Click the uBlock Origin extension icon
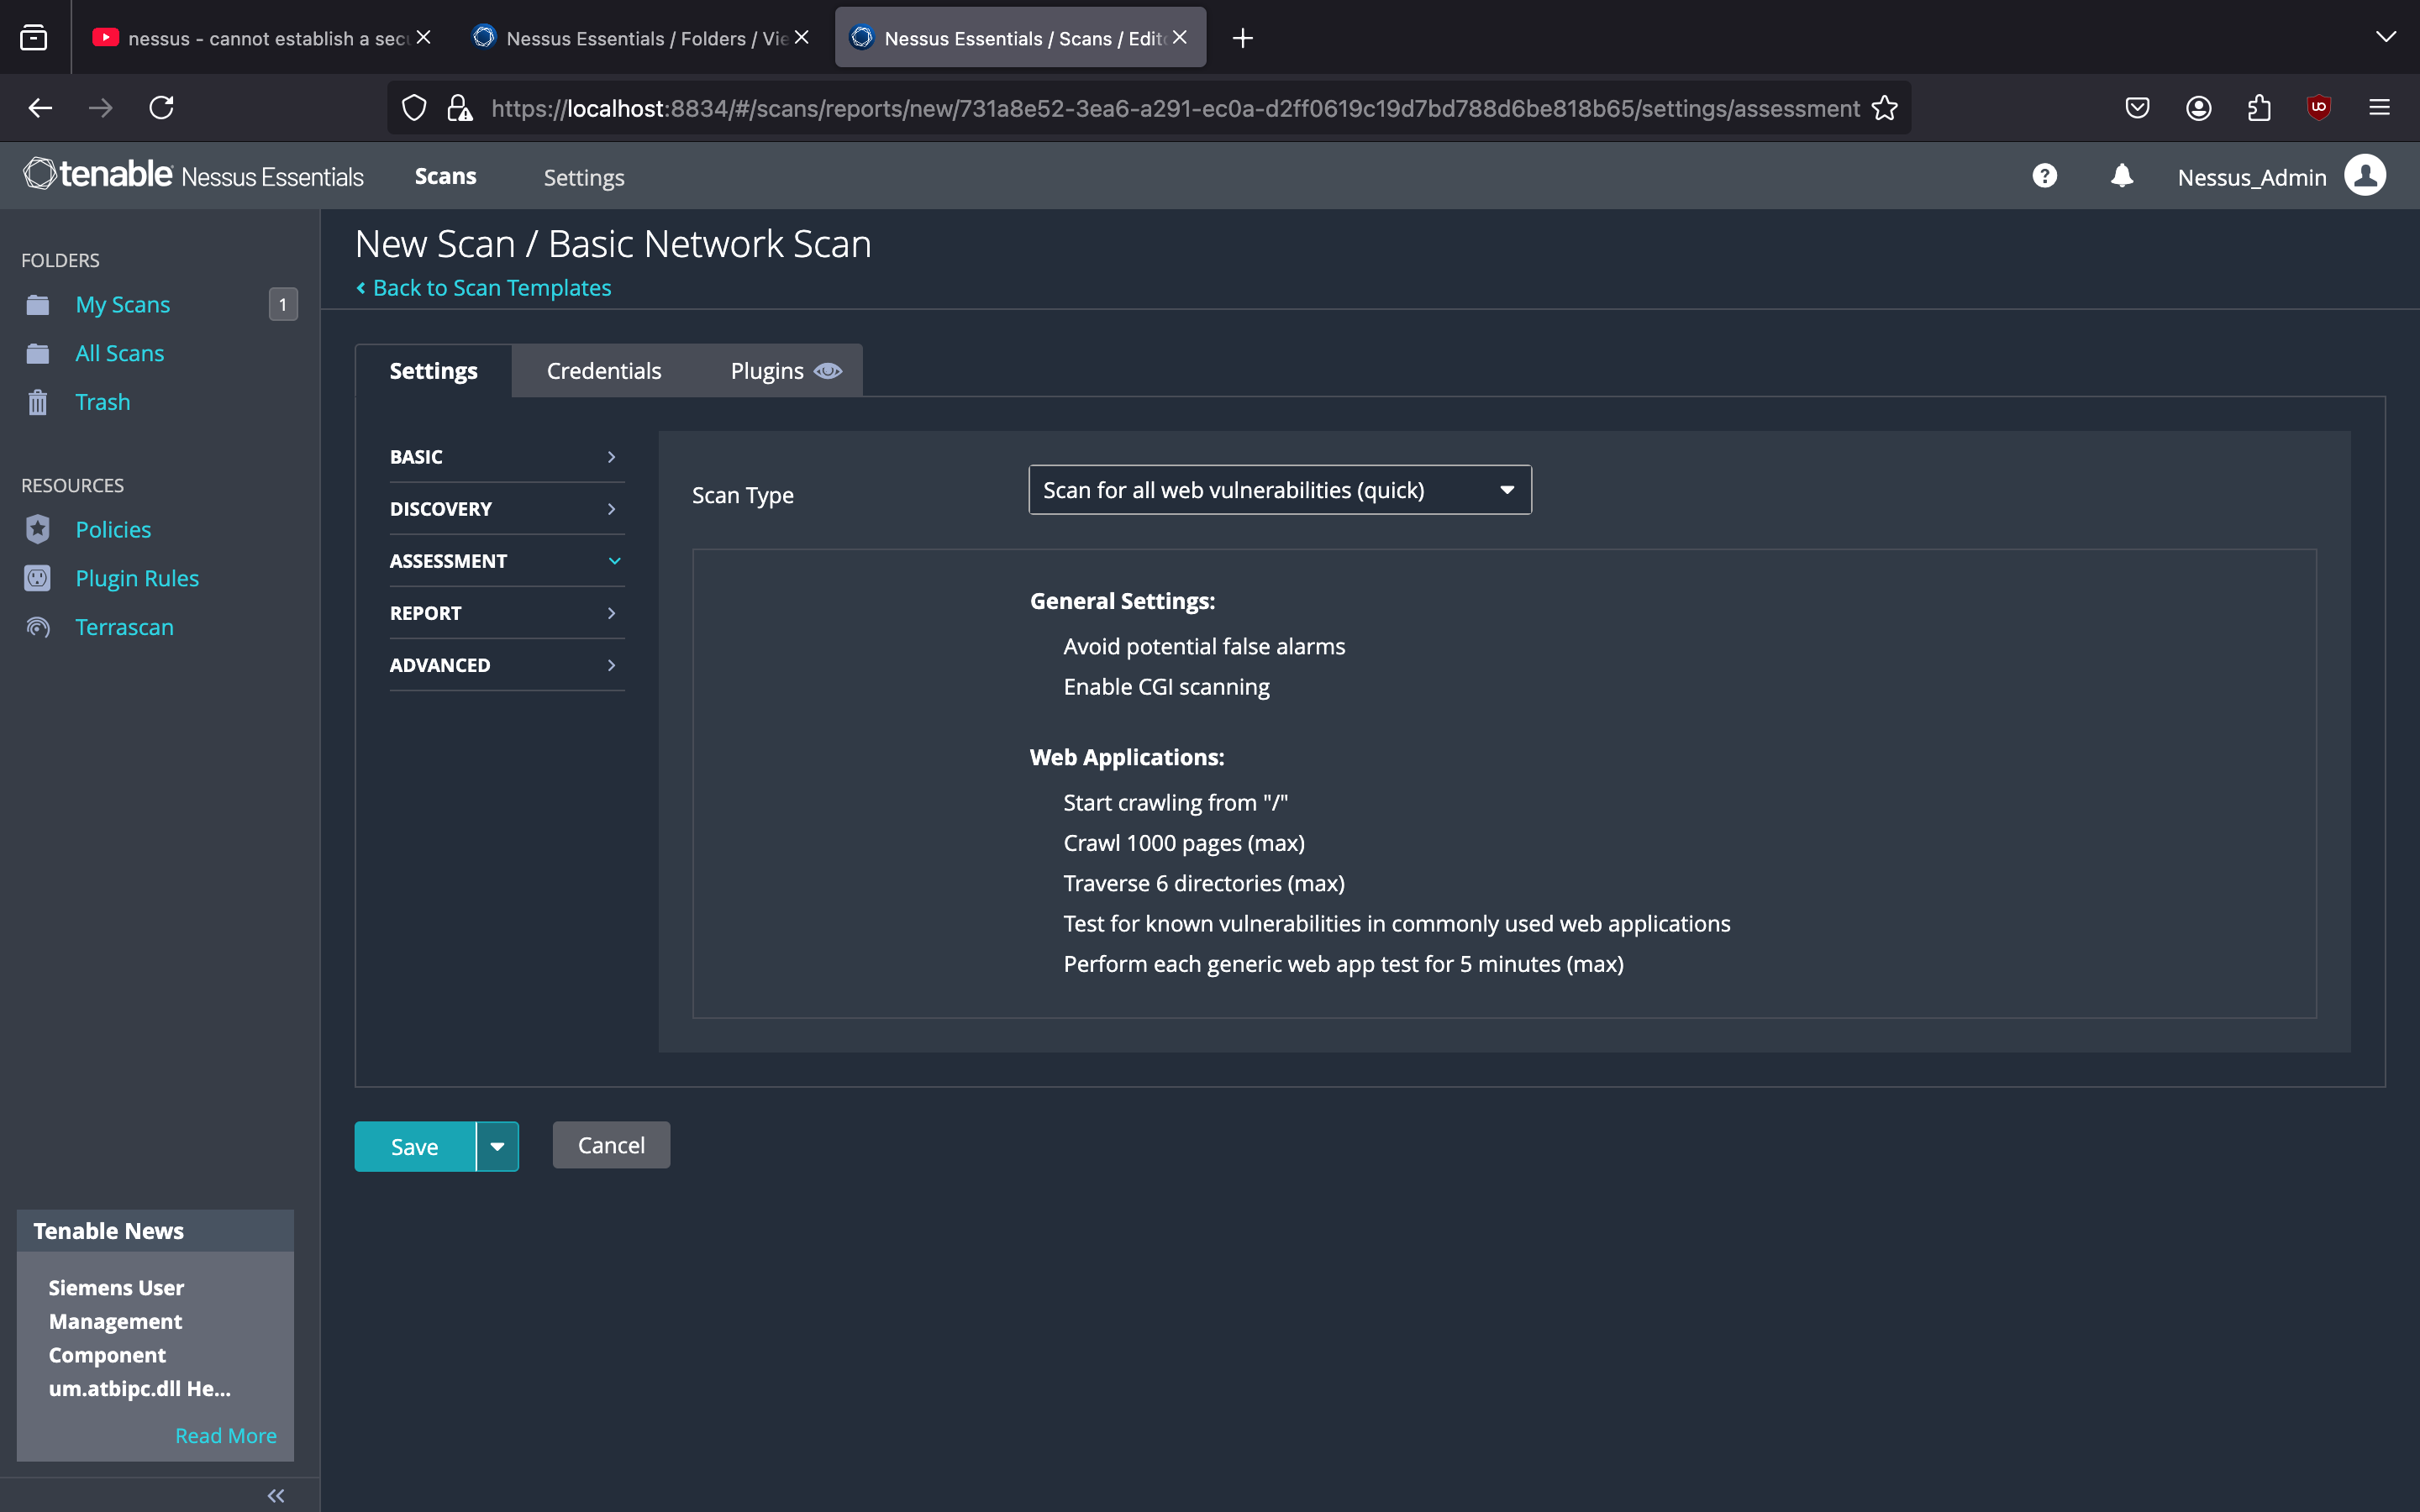This screenshot has width=2420, height=1512. coord(2318,108)
